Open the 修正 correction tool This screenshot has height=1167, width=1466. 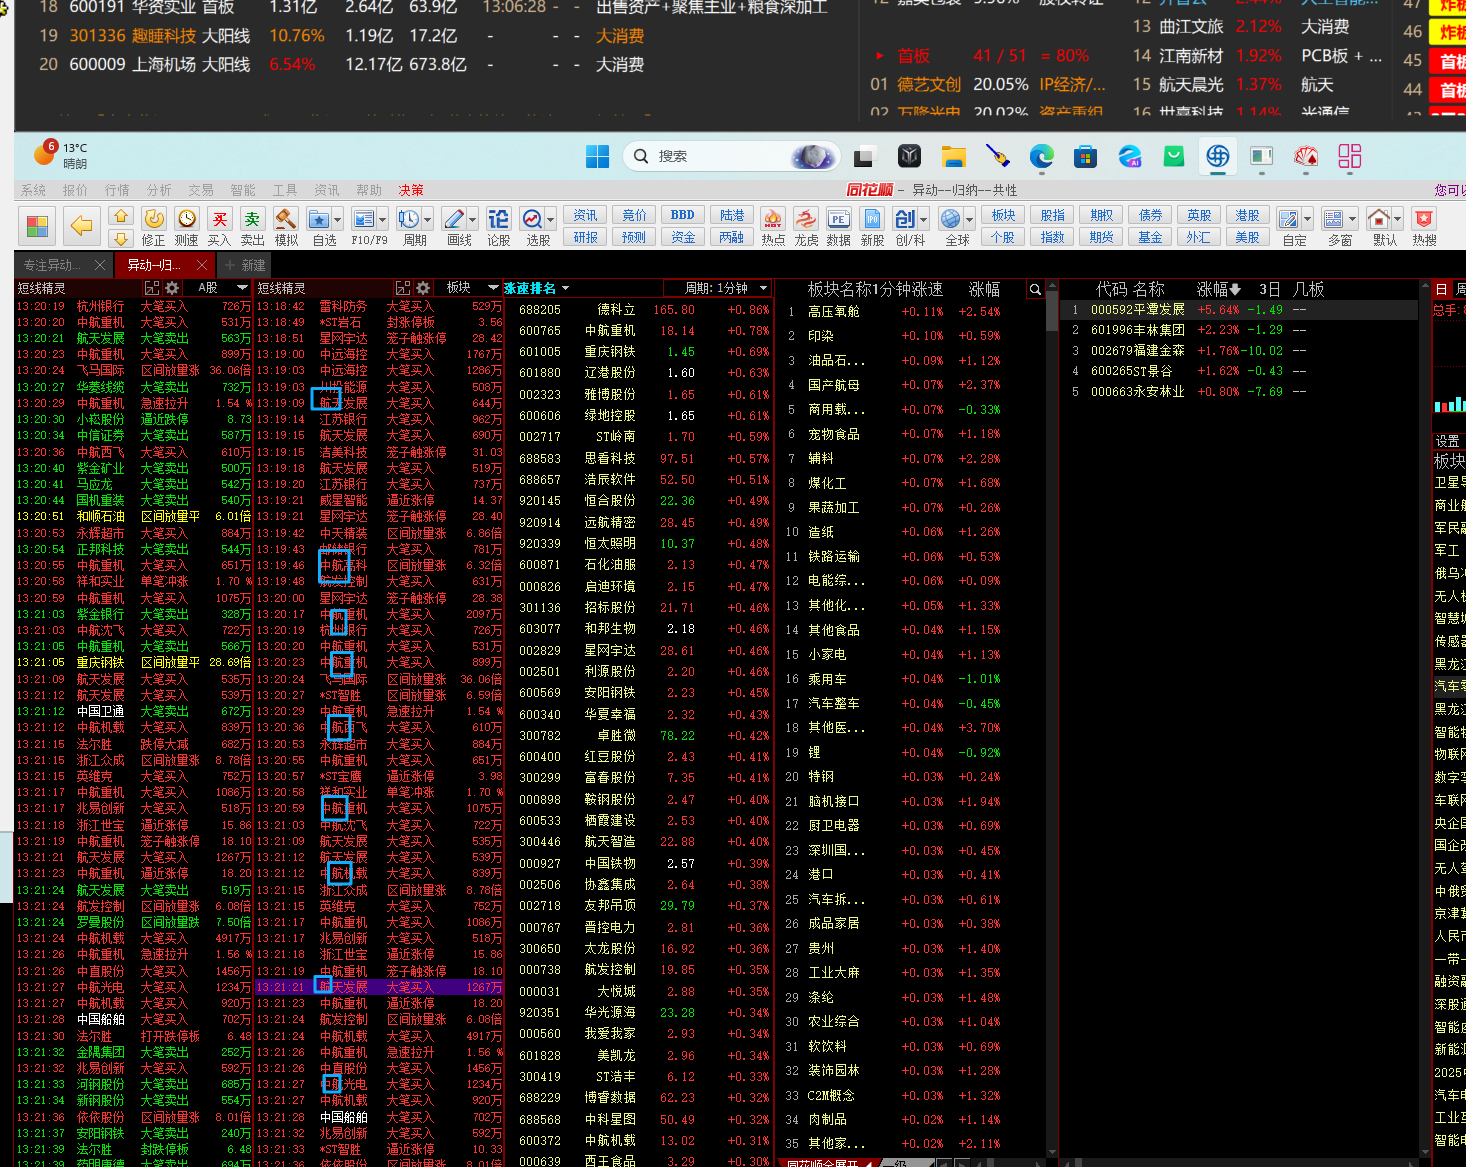pos(153,226)
